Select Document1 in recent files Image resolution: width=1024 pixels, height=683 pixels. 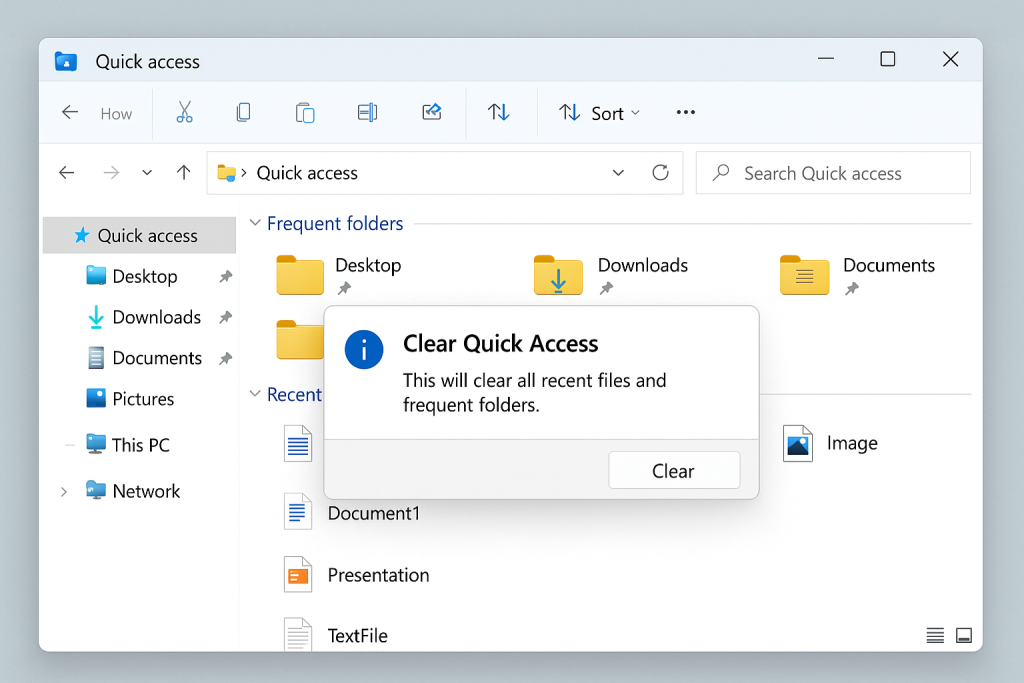(x=353, y=513)
